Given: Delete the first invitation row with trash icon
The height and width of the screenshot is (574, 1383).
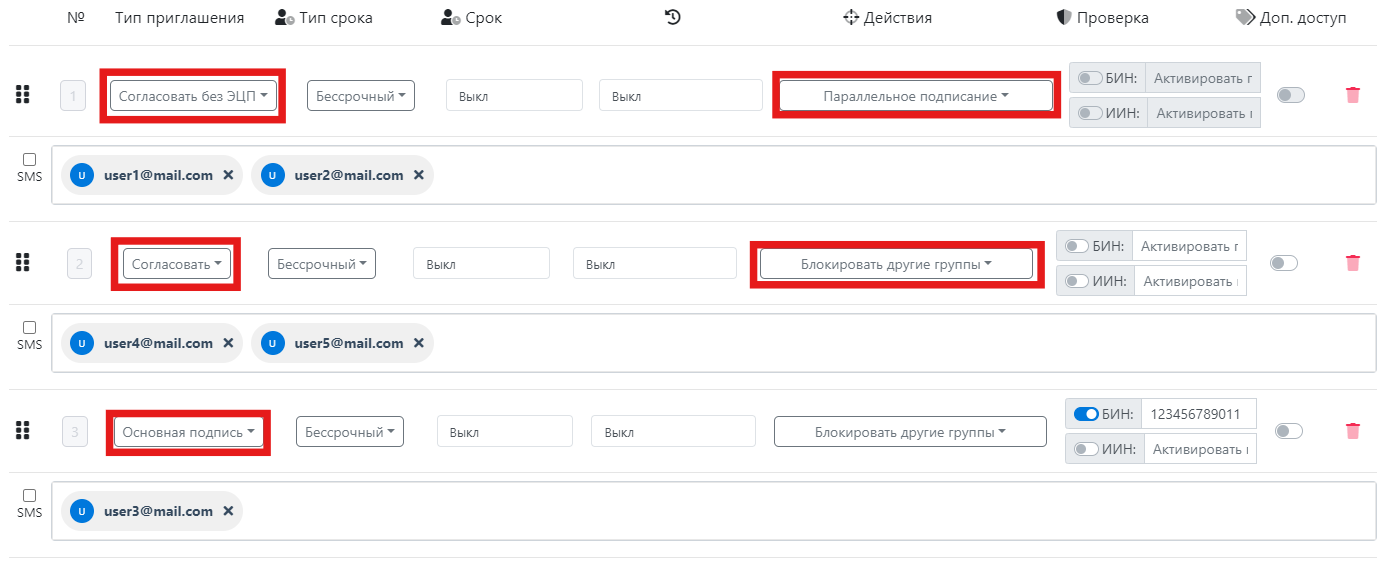Looking at the screenshot, I should point(1352,95).
